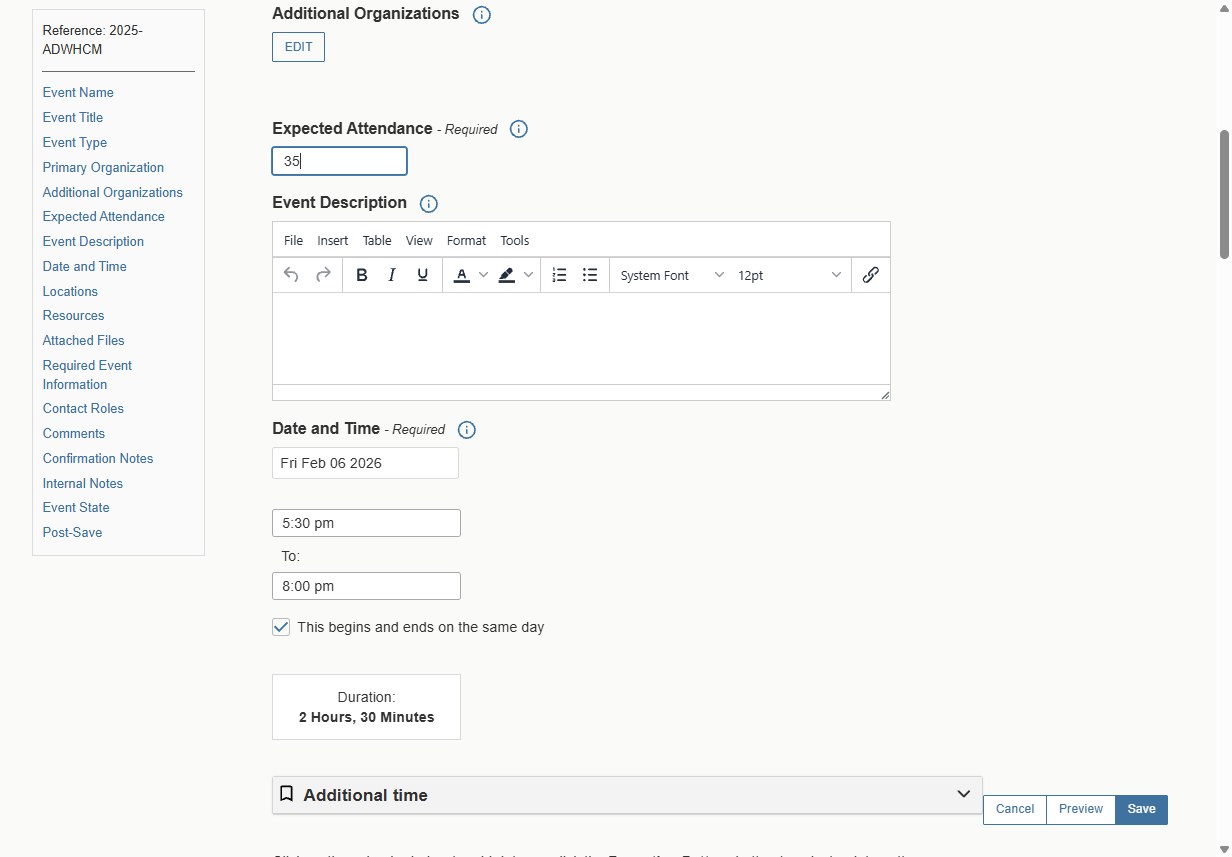Toggle bold formatting in description editor
Image resolution: width=1232 pixels, height=857 pixels.
(362, 275)
